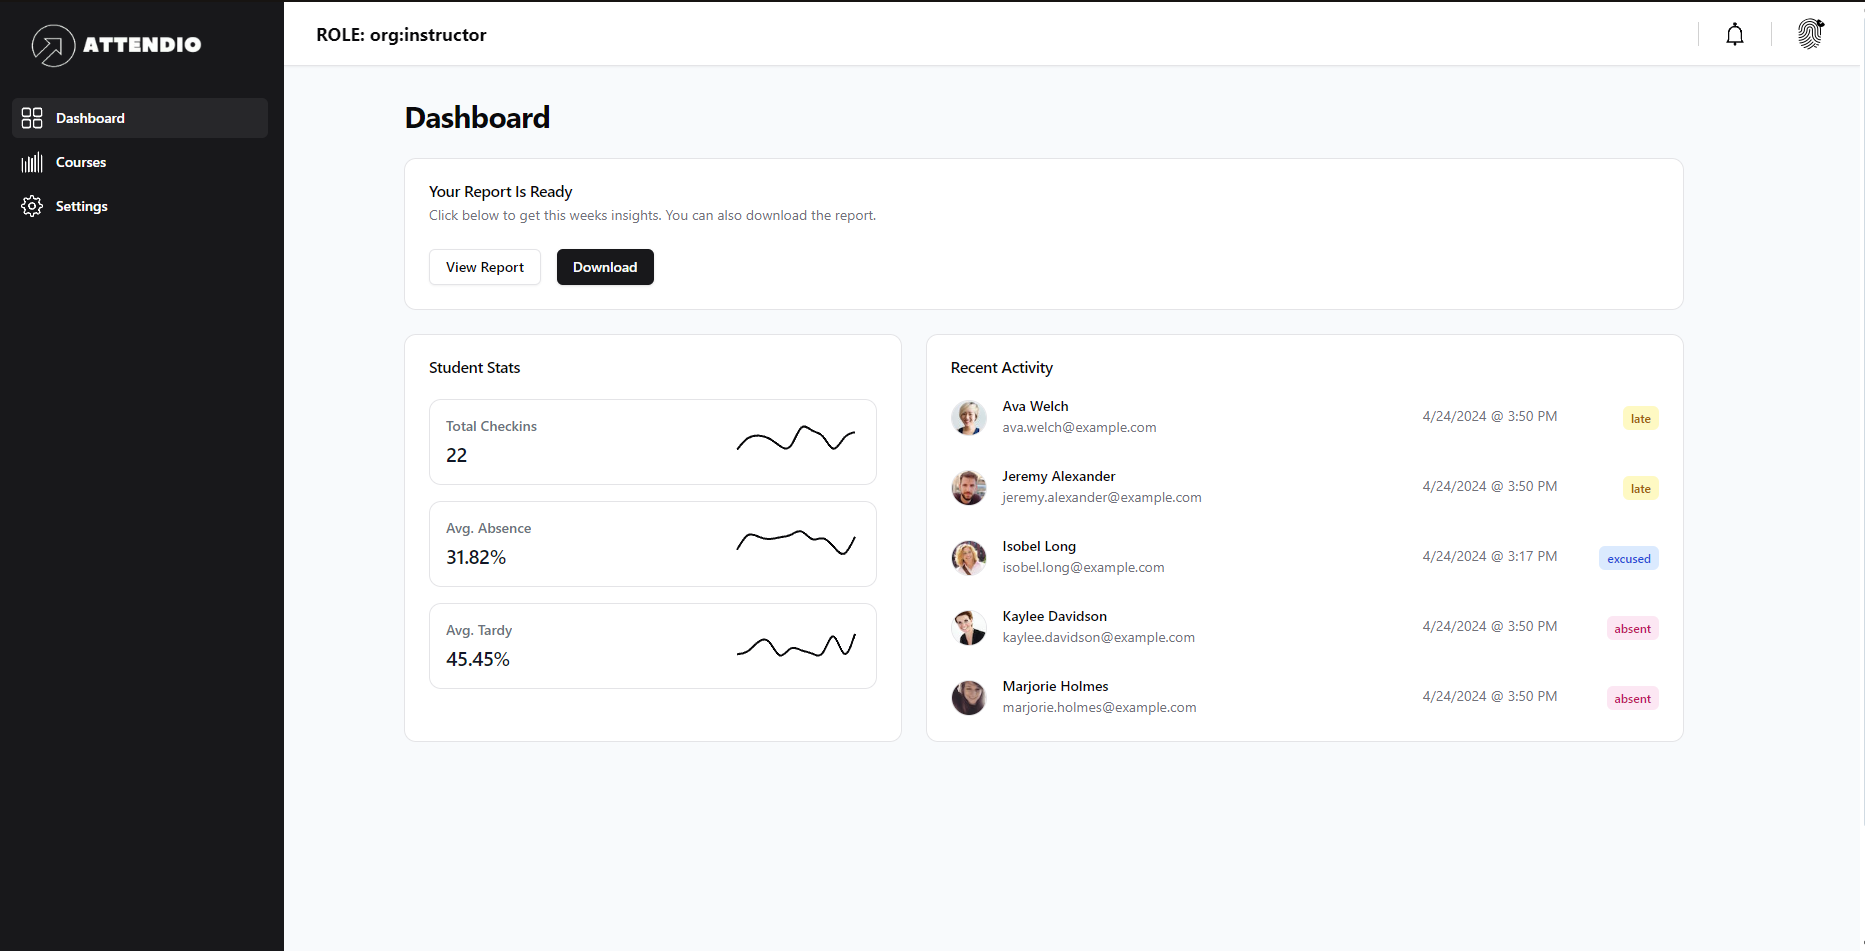Select Settings from the sidebar menu
The width and height of the screenshot is (1865, 951).
82,206
